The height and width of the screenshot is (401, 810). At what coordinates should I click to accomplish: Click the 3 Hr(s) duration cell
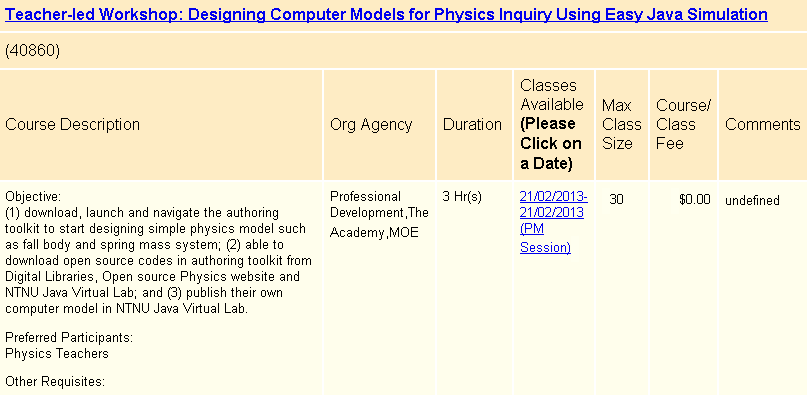tap(462, 196)
